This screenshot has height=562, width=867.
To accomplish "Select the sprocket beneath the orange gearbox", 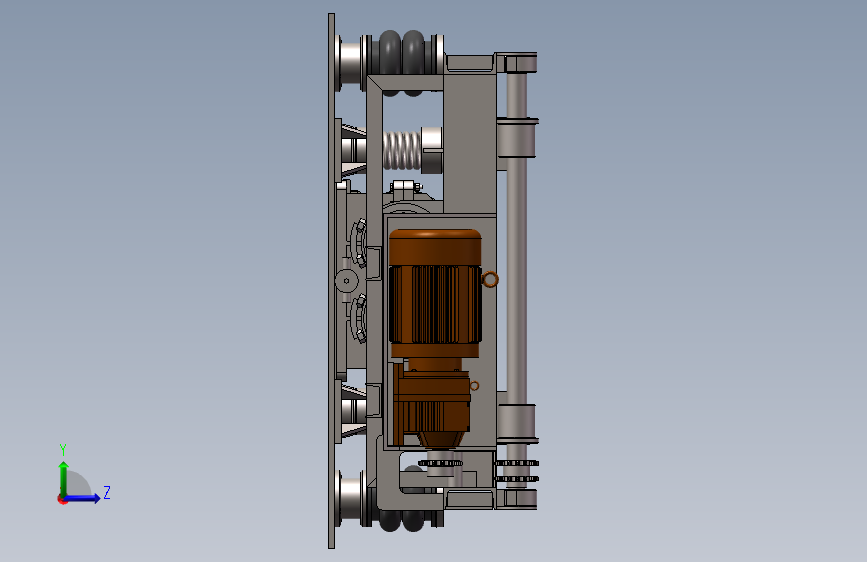I will point(440,464).
